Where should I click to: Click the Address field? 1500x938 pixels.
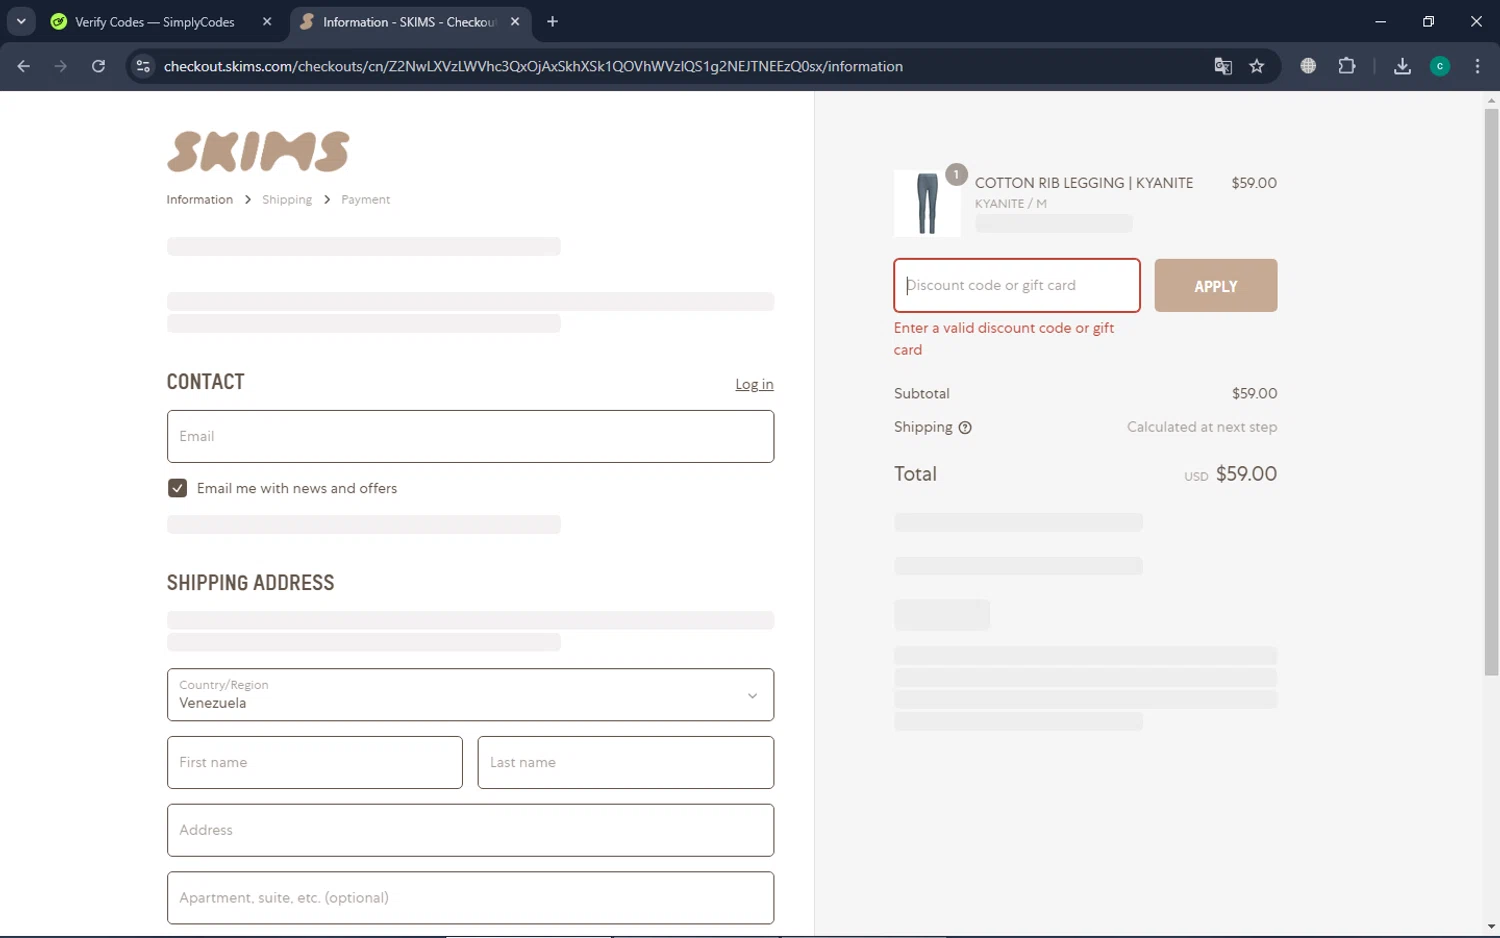(x=470, y=830)
